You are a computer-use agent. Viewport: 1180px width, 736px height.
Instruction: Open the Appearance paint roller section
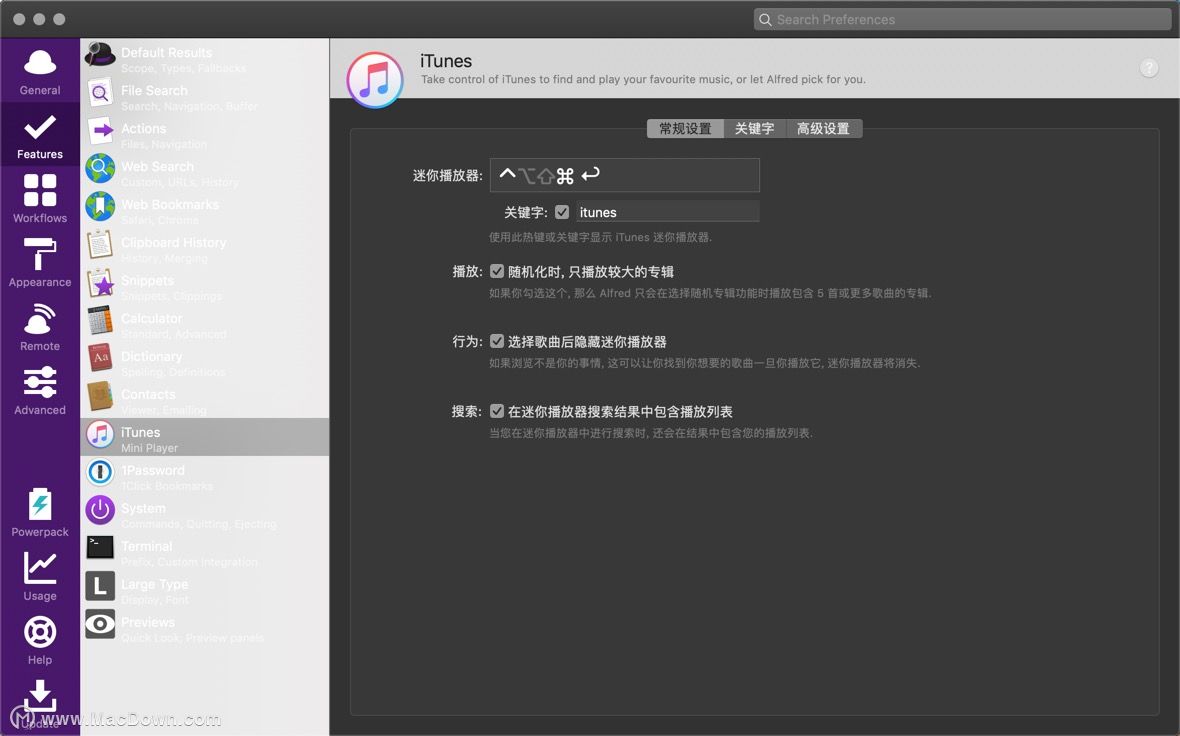pos(40,263)
